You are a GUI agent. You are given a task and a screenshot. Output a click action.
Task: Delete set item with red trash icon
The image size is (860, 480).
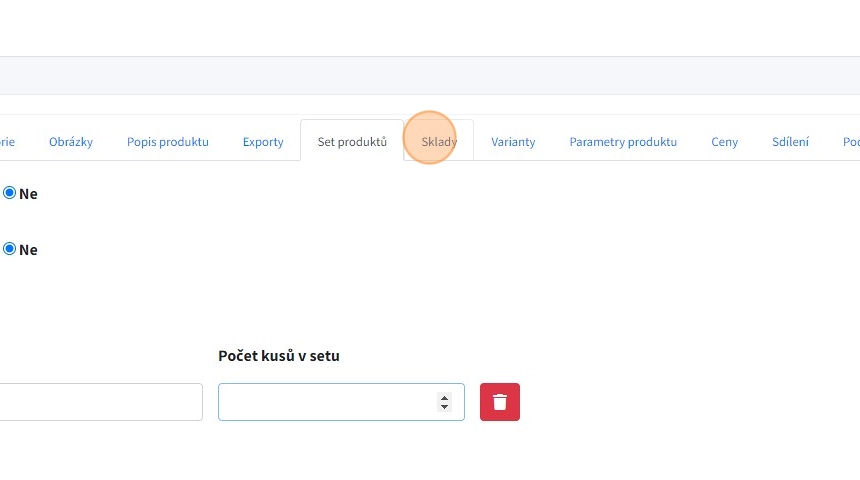pyautogui.click(x=499, y=402)
